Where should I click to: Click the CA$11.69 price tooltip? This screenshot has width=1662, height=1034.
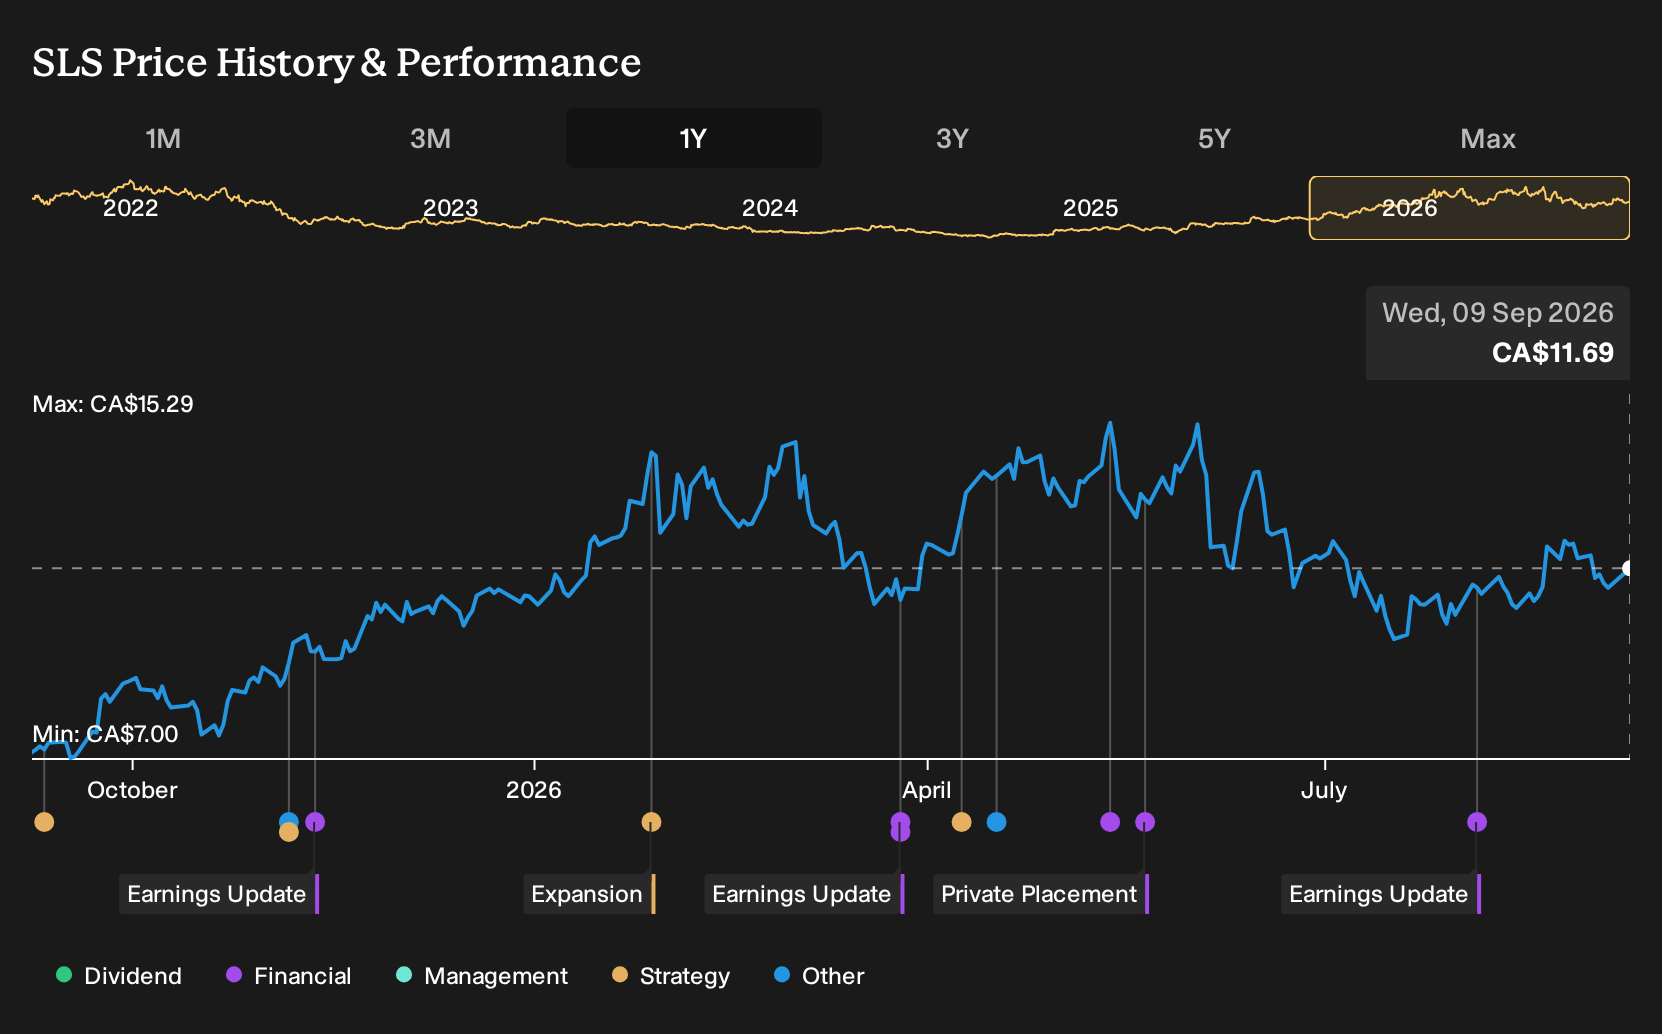(1498, 333)
